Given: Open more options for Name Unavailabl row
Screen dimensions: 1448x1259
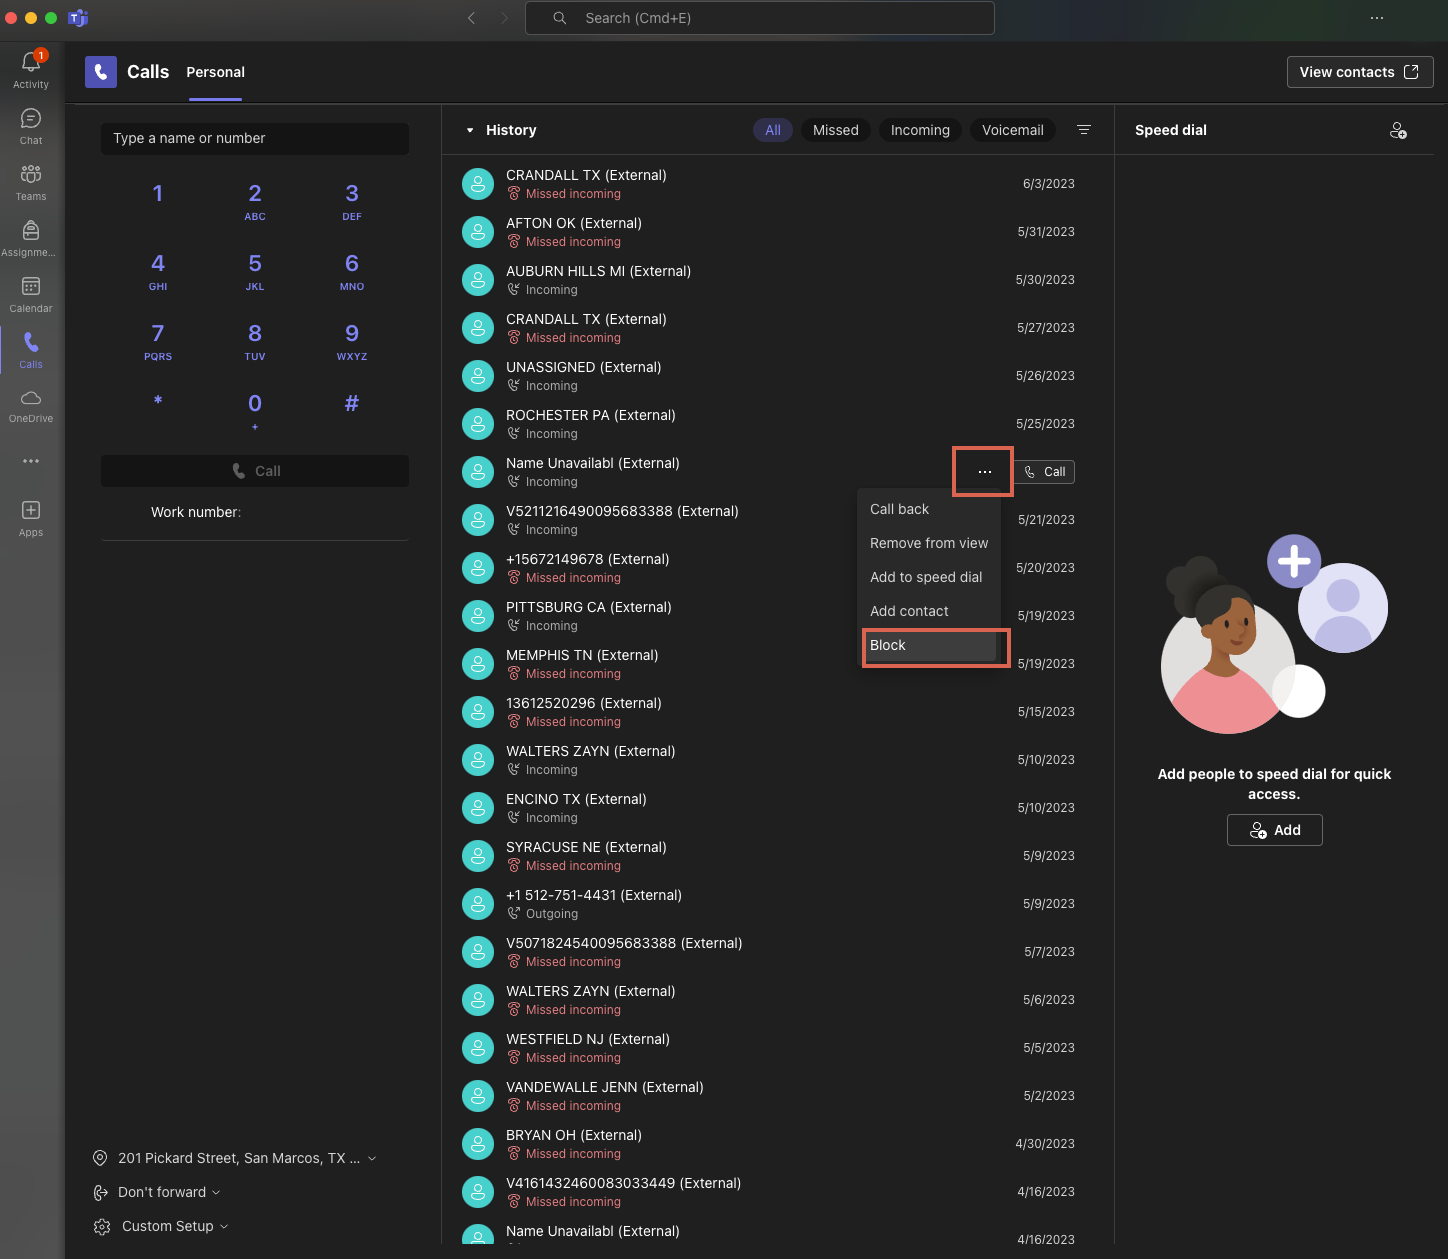Looking at the screenshot, I should (985, 472).
